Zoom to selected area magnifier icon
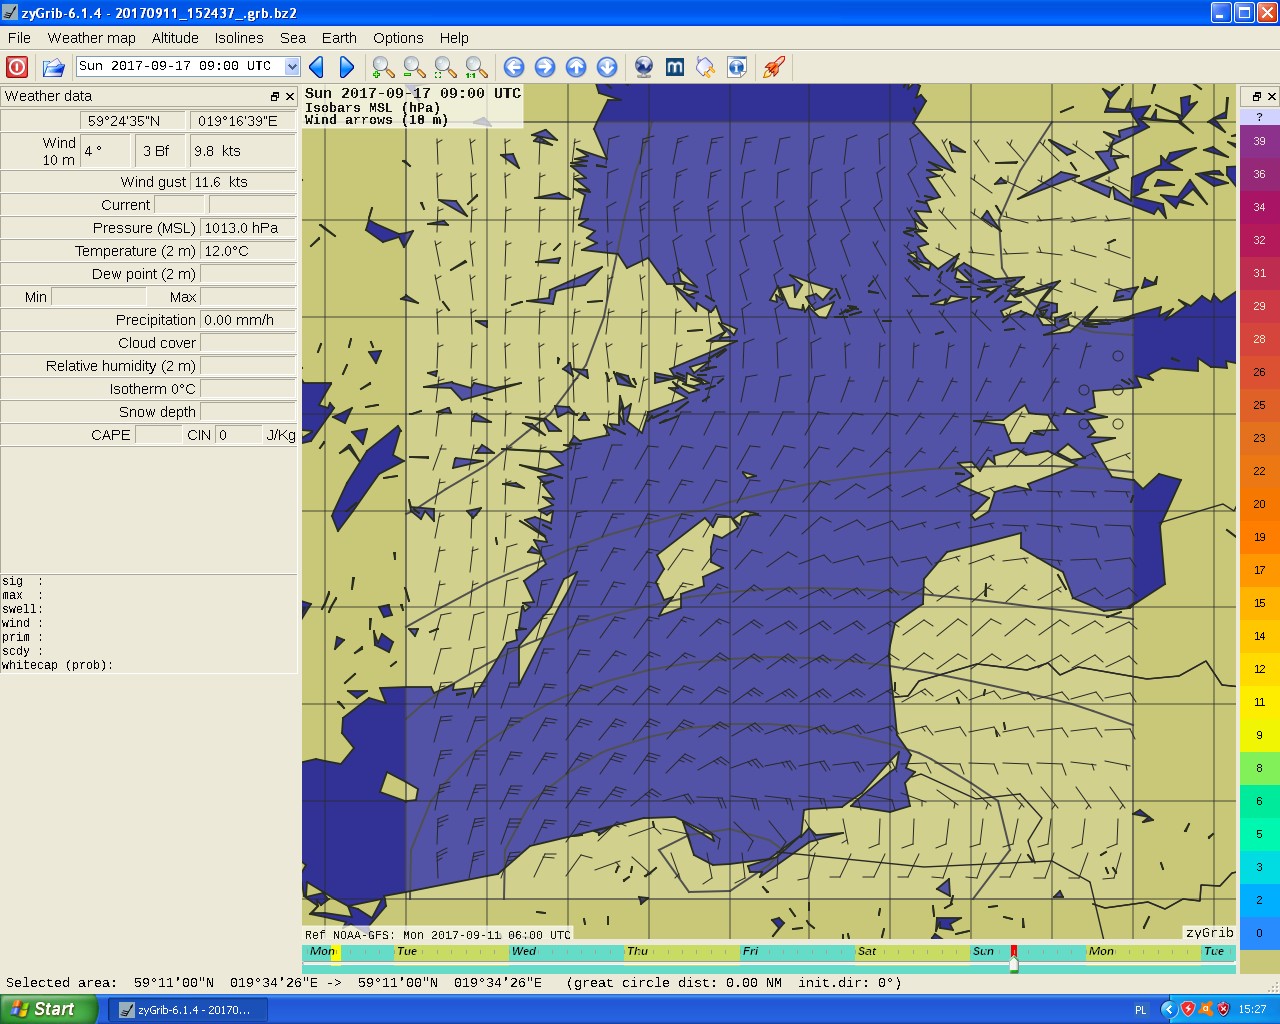The height and width of the screenshot is (1024, 1280). [x=445, y=67]
